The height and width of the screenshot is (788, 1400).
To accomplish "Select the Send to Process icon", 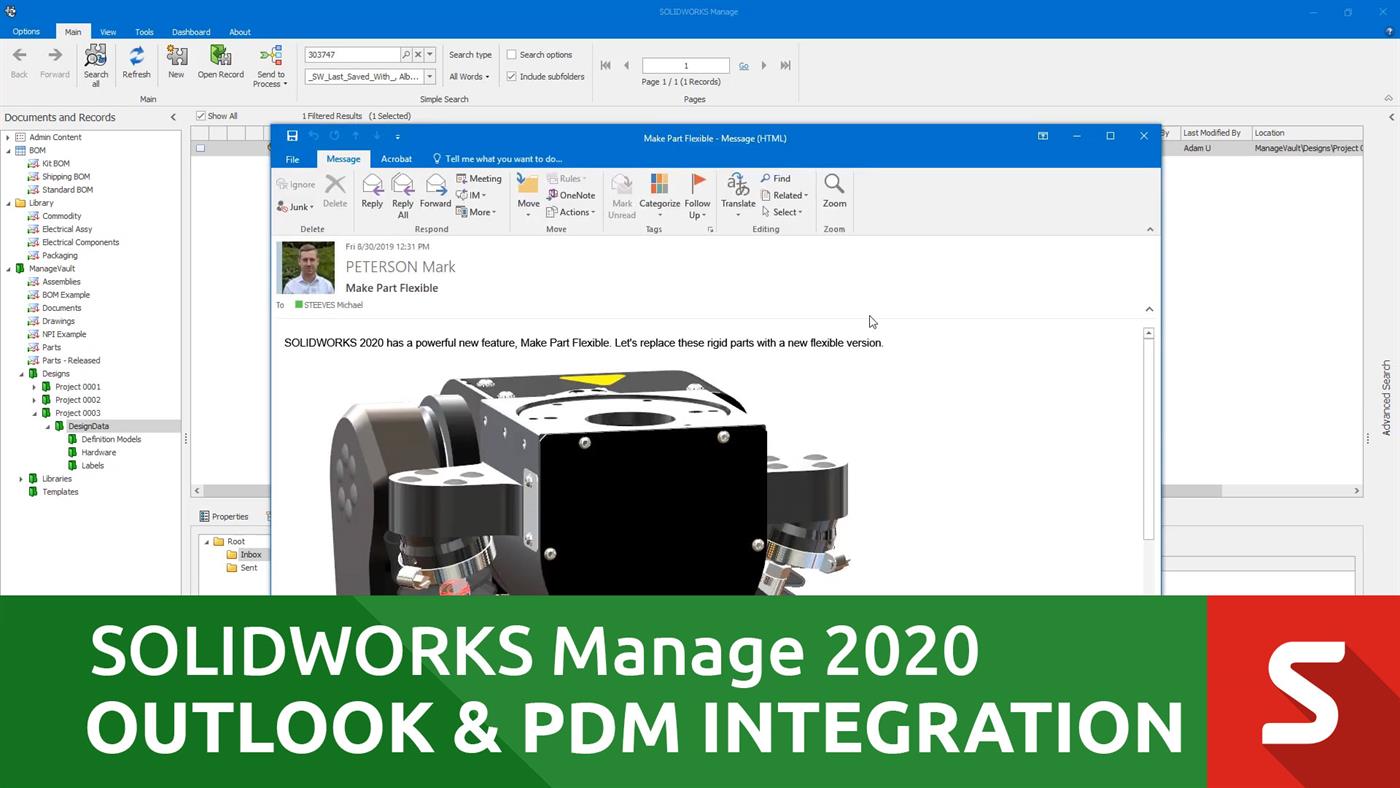I will pyautogui.click(x=270, y=66).
